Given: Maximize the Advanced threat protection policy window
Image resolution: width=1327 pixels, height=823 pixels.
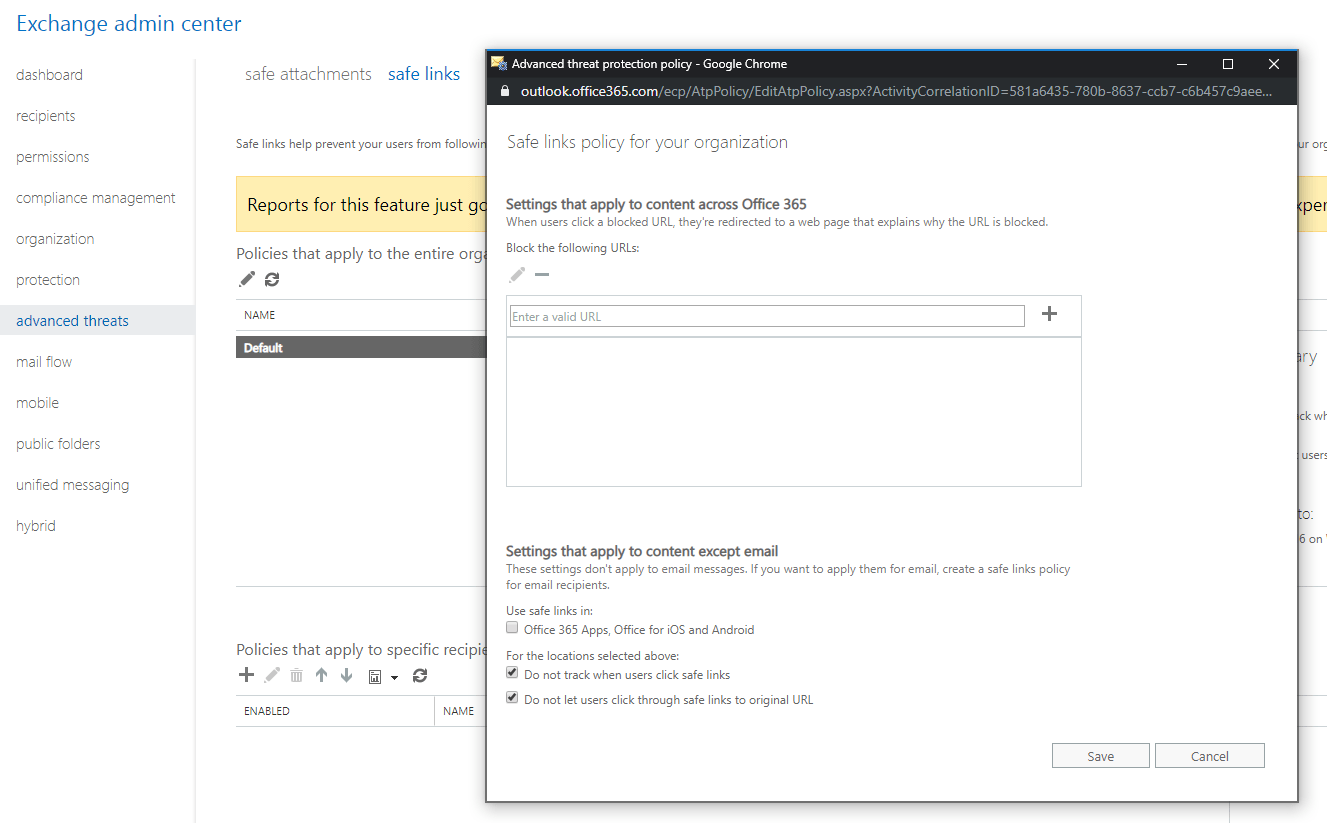Looking at the screenshot, I should pyautogui.click(x=1228, y=64).
